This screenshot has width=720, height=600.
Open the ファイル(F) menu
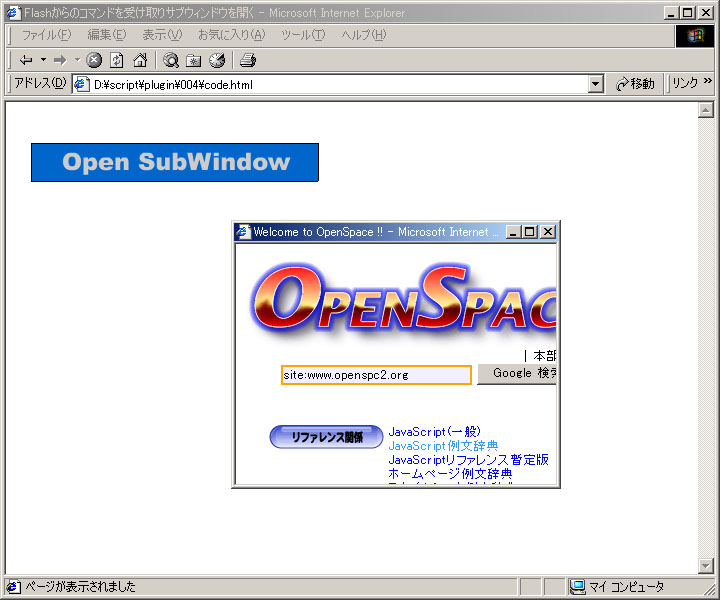(46, 35)
